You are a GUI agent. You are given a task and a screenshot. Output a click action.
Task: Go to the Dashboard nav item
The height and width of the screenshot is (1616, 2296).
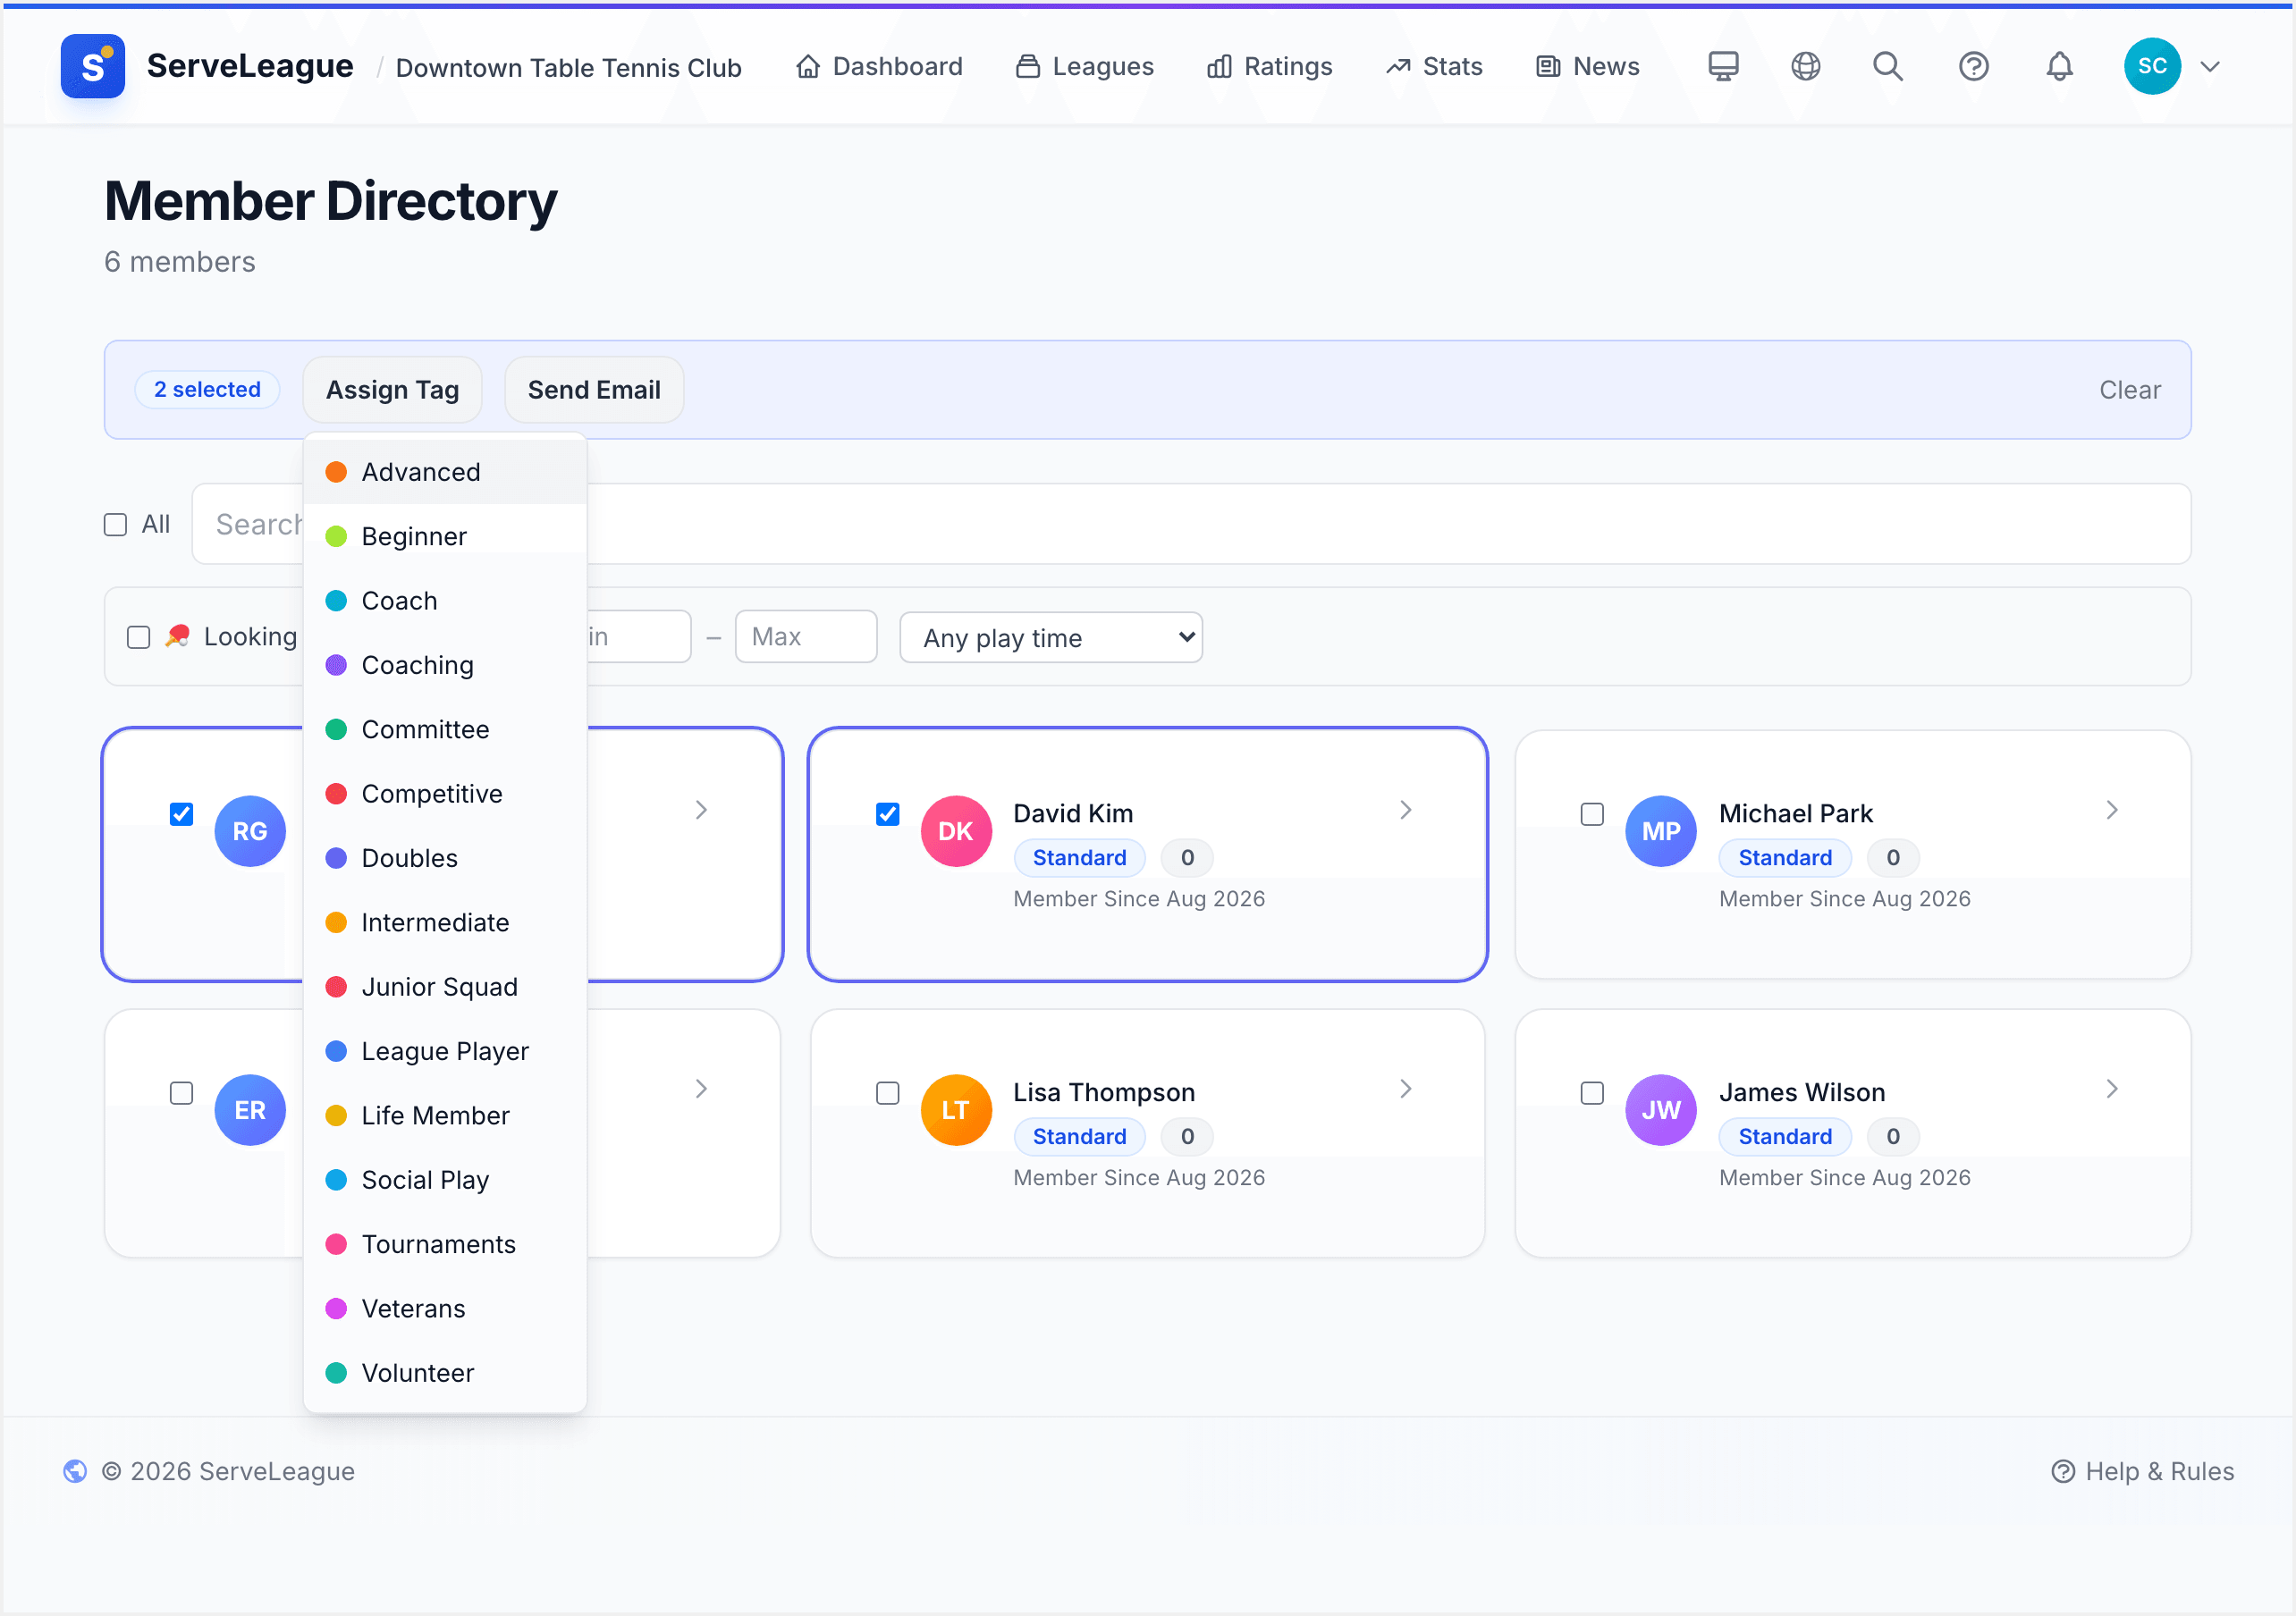879,67
